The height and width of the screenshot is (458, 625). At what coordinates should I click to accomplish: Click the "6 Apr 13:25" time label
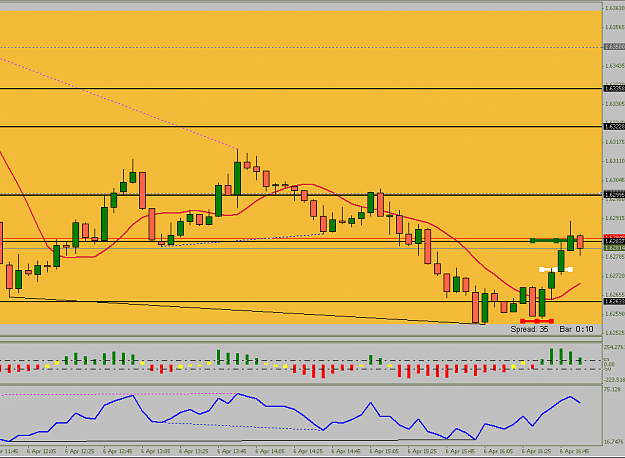tap(194, 451)
